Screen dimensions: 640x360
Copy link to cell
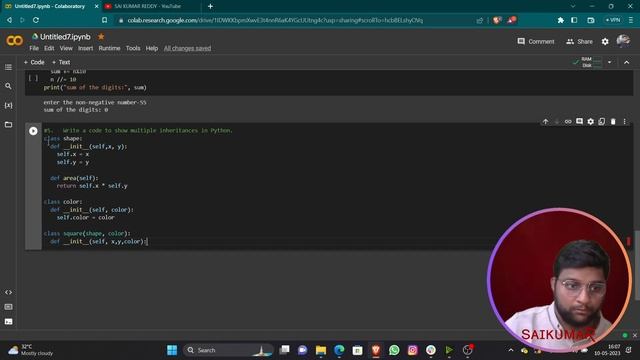click(x=568, y=122)
